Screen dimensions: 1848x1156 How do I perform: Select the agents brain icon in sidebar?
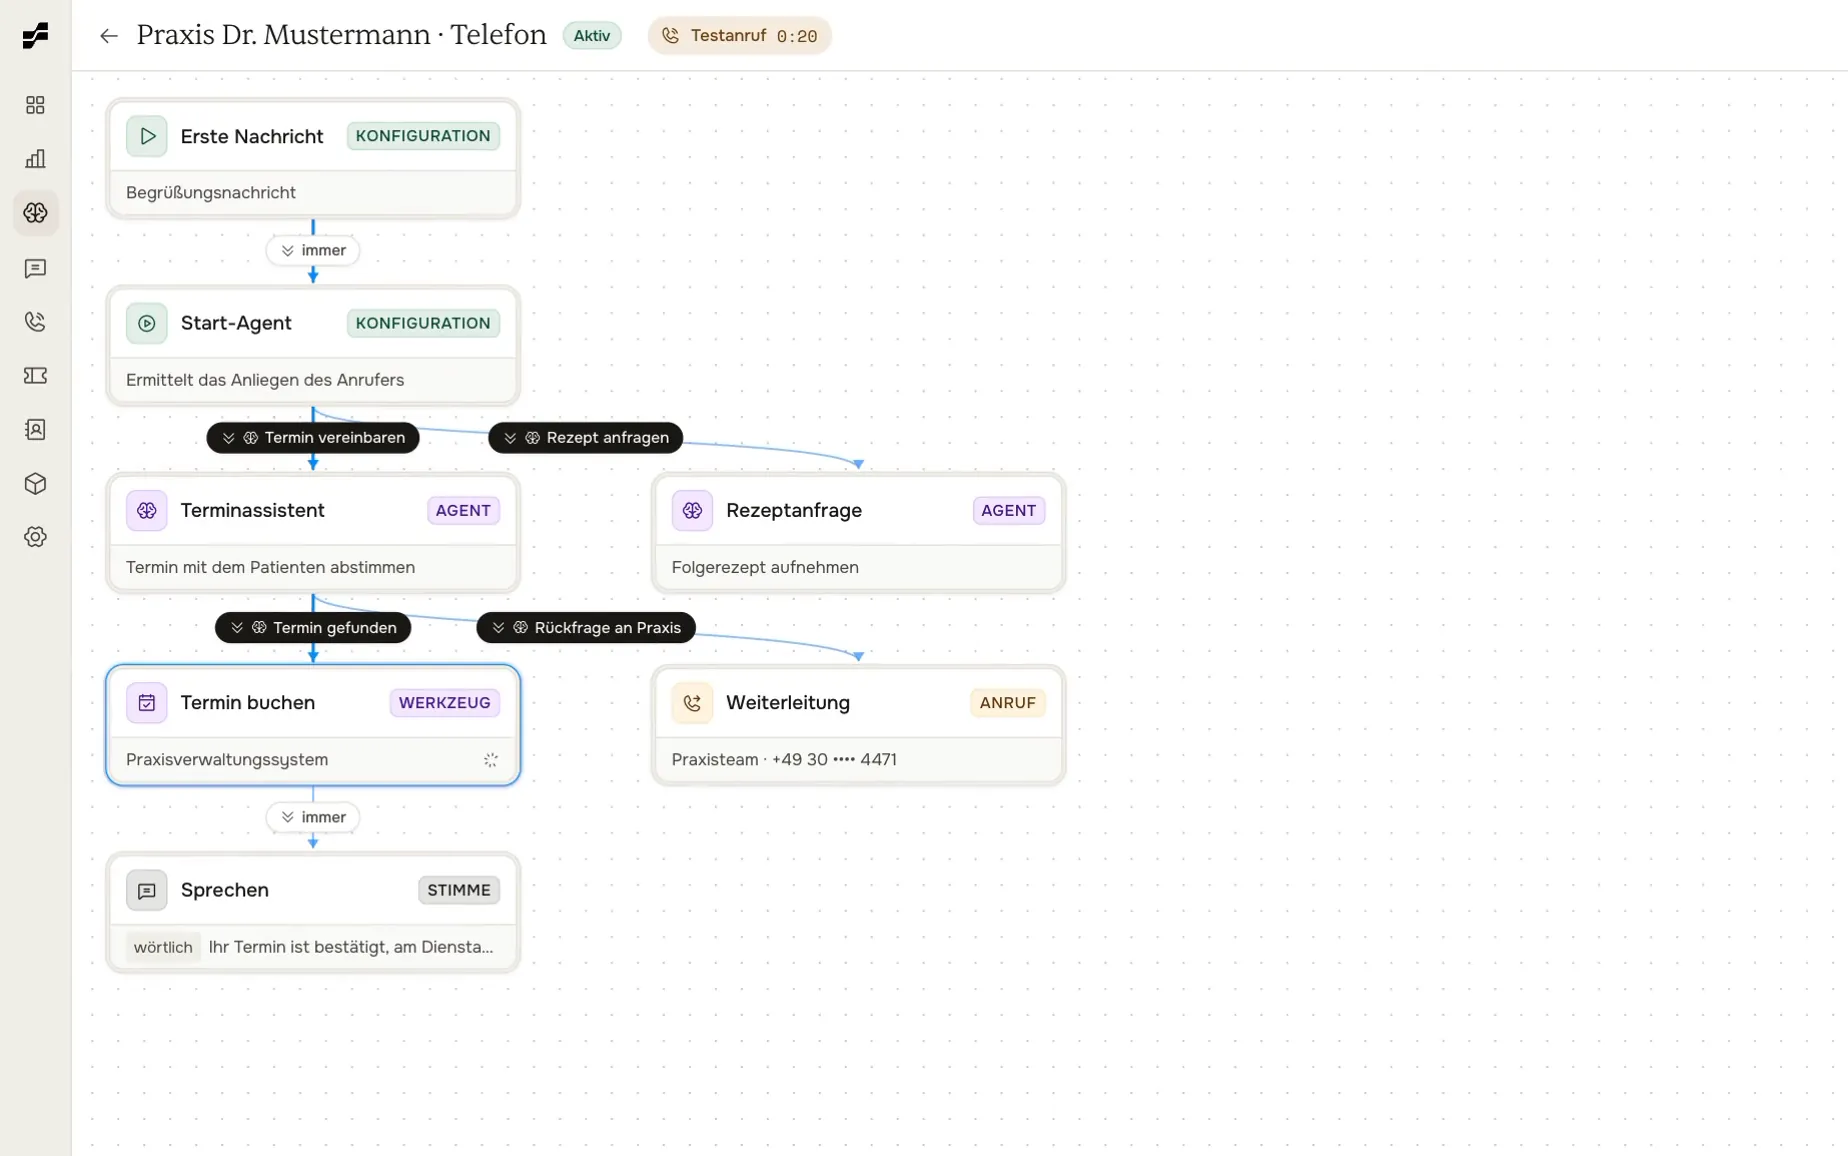[35, 213]
